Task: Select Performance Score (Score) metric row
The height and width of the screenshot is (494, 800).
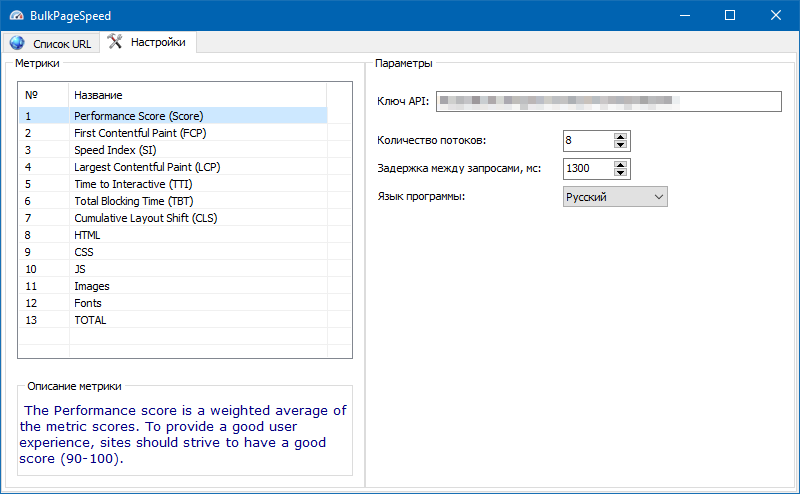Action: pos(173,116)
